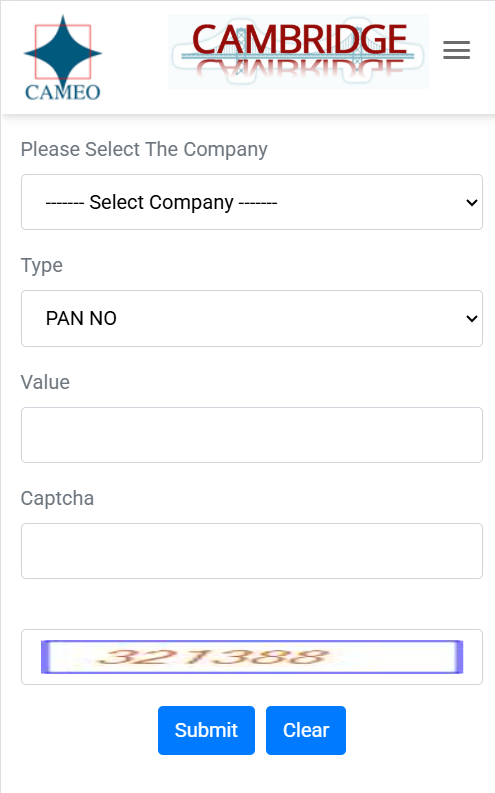This screenshot has width=495, height=793.
Task: Submit the form
Action: point(206,730)
